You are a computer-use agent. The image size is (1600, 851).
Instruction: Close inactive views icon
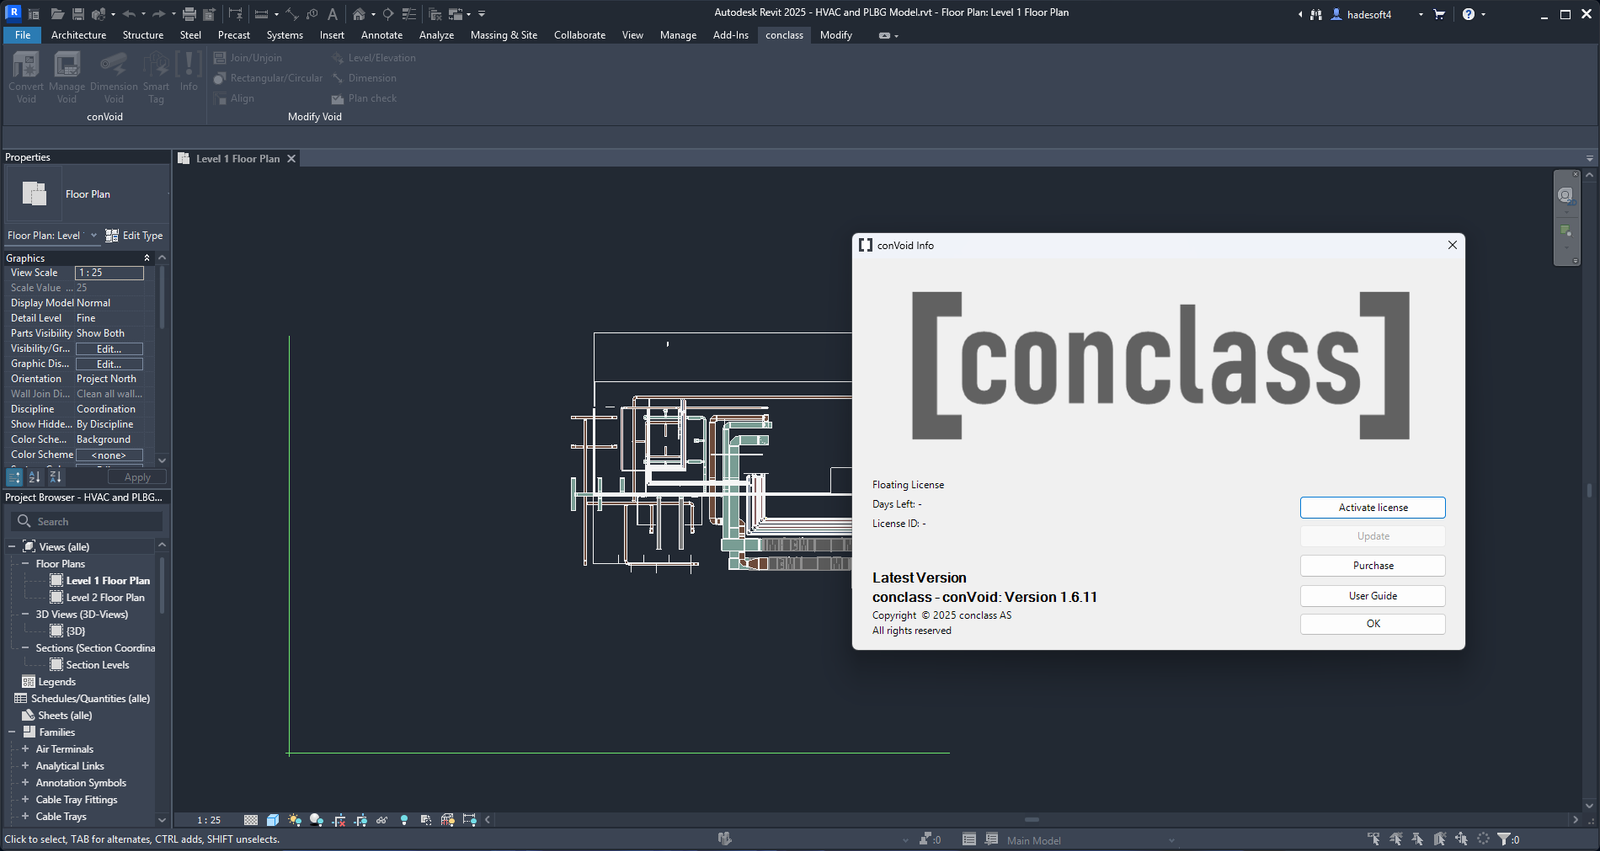tap(435, 14)
